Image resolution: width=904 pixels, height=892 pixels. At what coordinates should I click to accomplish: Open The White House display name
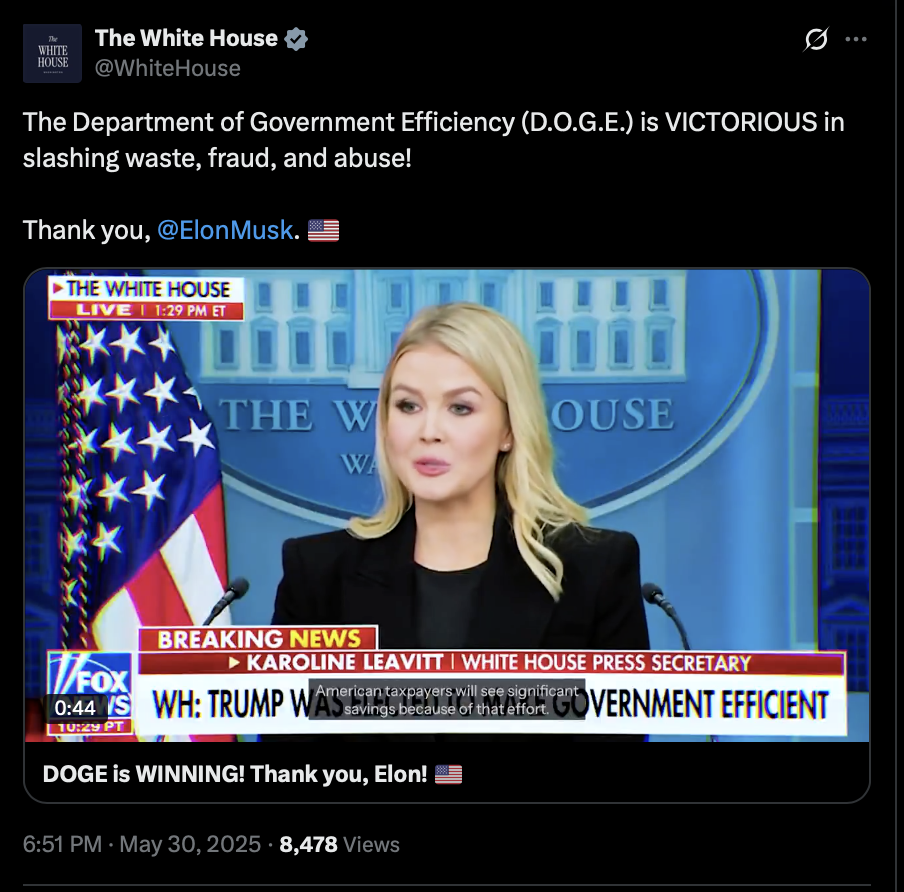coord(186,38)
